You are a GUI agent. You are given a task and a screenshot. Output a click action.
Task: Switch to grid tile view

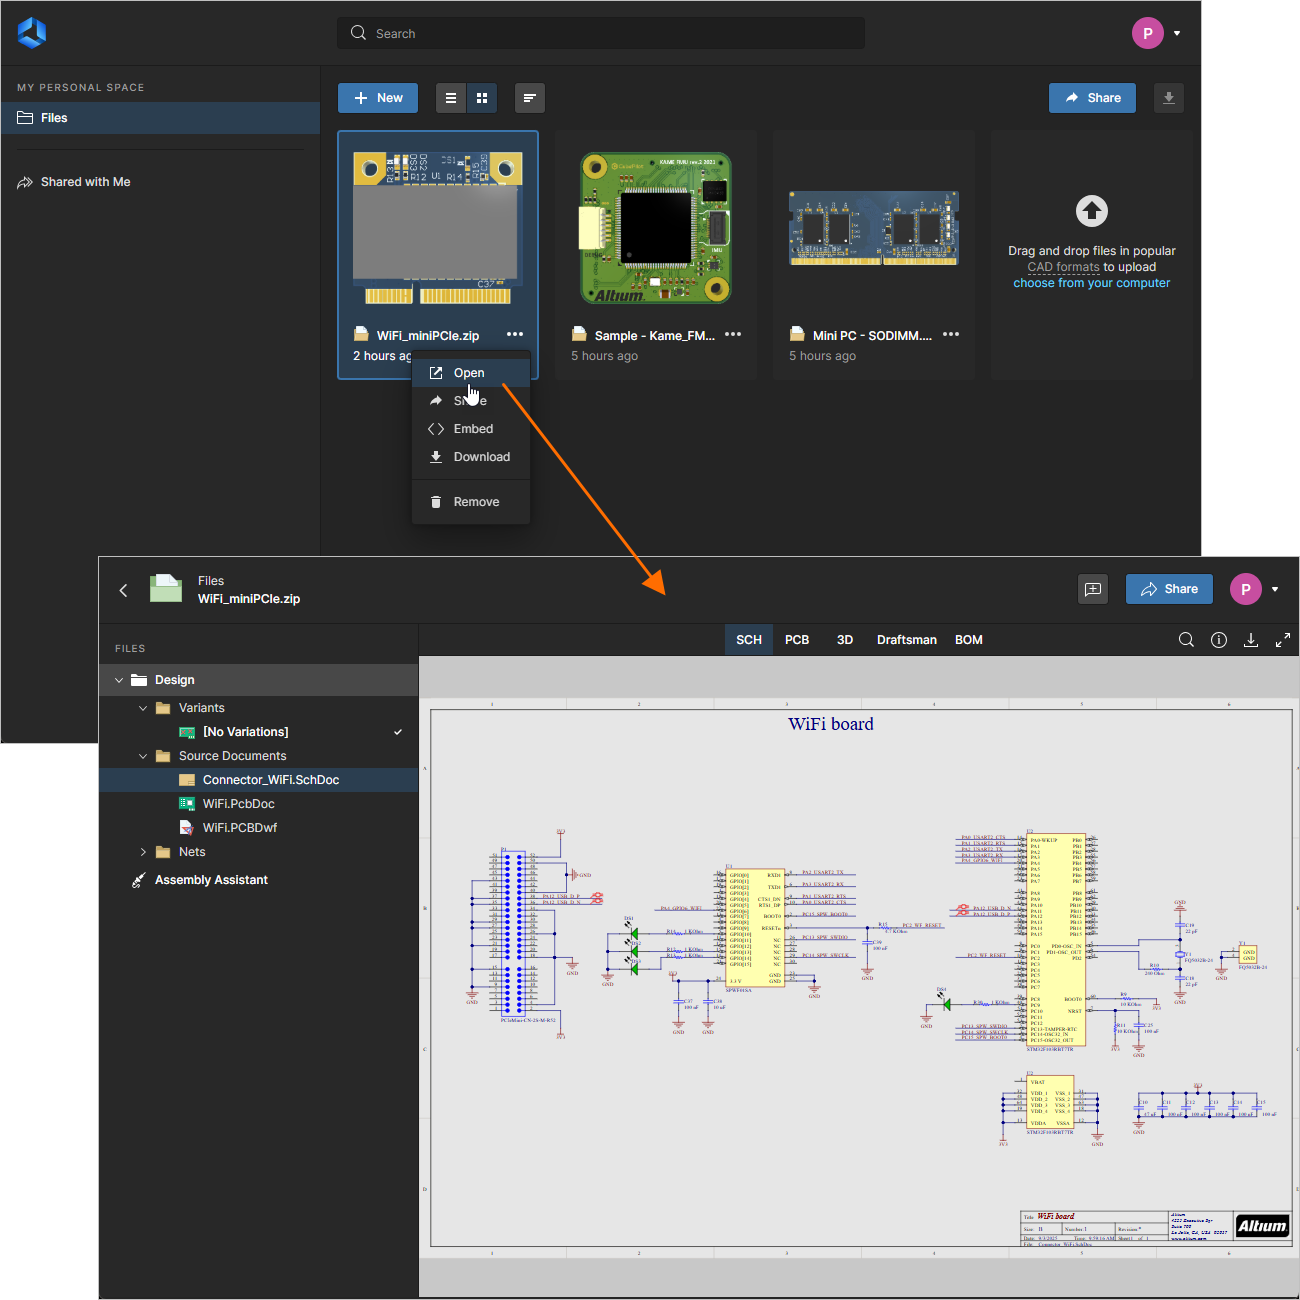point(482,98)
